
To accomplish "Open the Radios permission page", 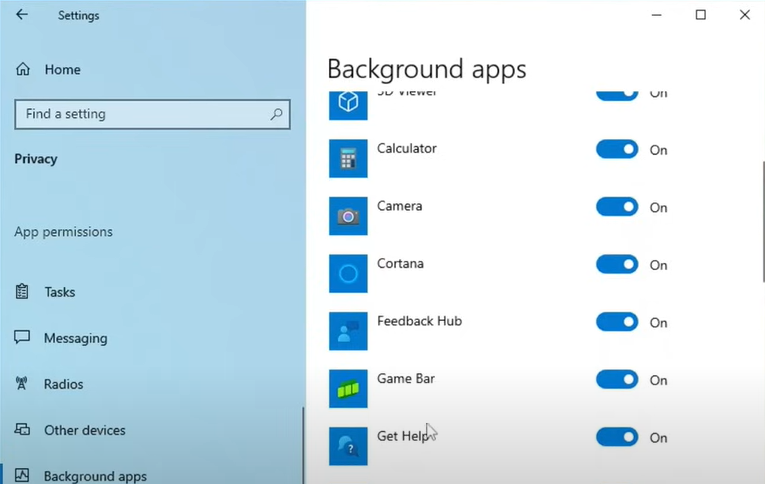I will tap(63, 384).
